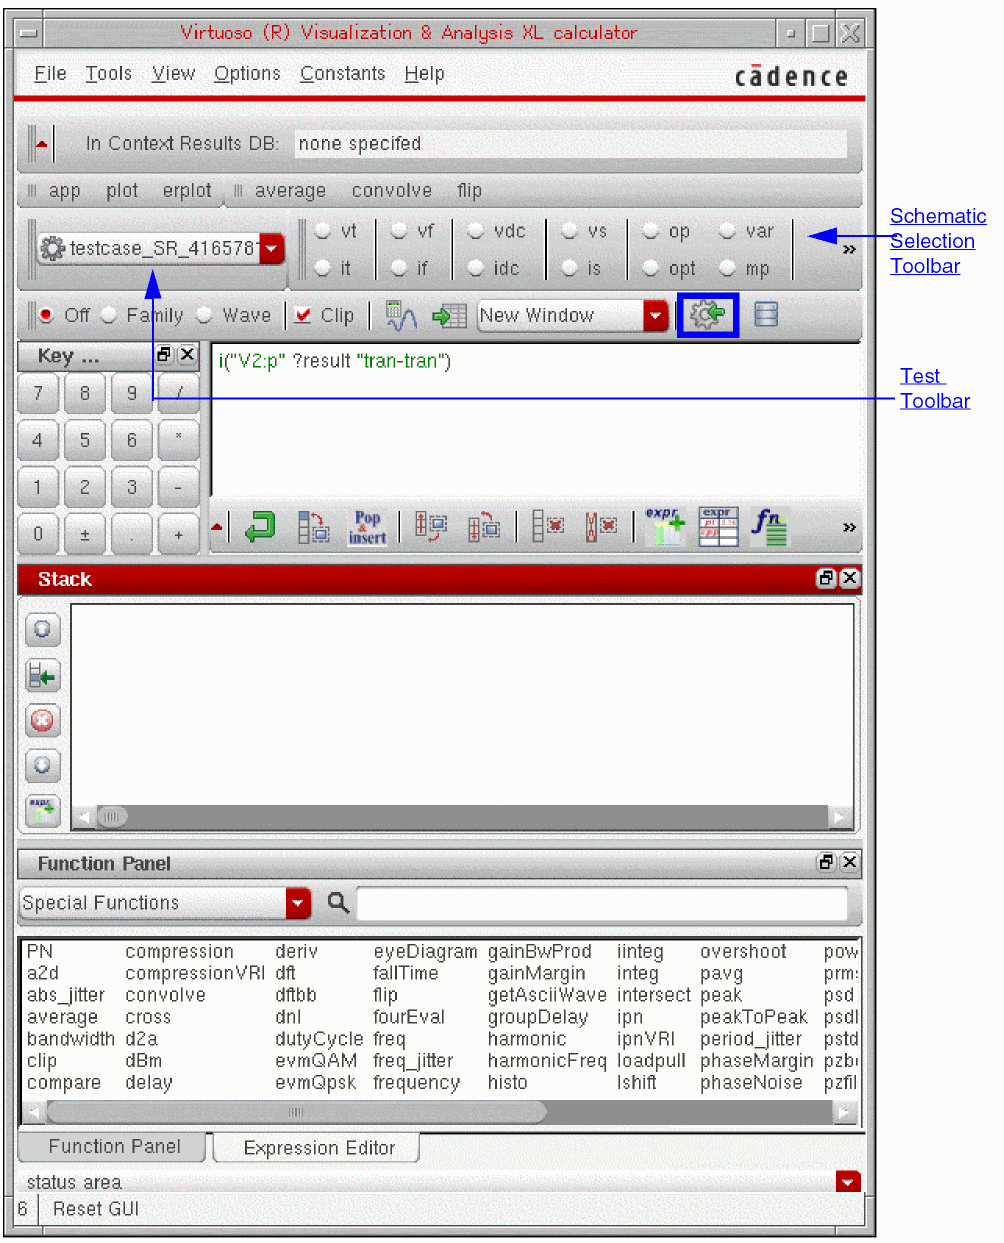
Task: Click the average toolbar button
Action: pos(290,190)
